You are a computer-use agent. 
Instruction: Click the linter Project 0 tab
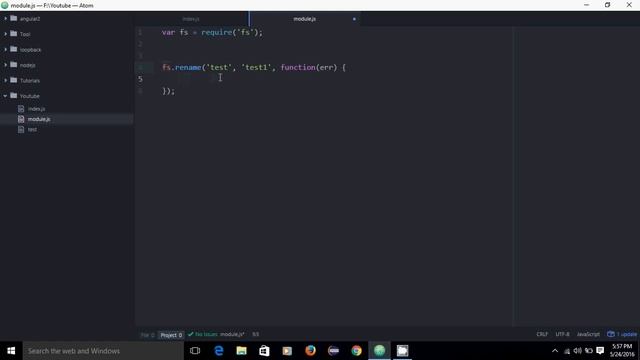coord(171,335)
